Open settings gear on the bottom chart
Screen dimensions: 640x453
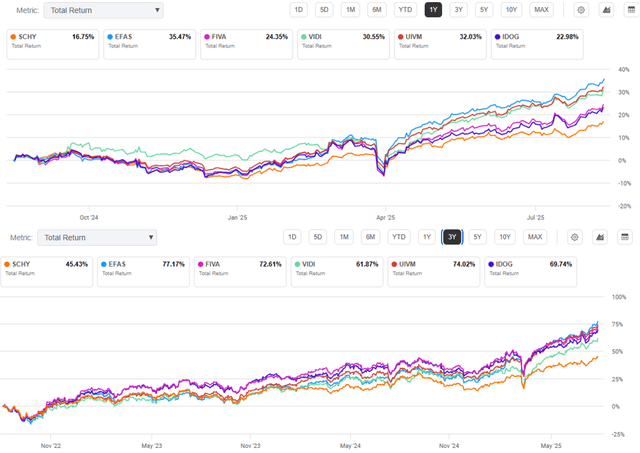(x=575, y=237)
